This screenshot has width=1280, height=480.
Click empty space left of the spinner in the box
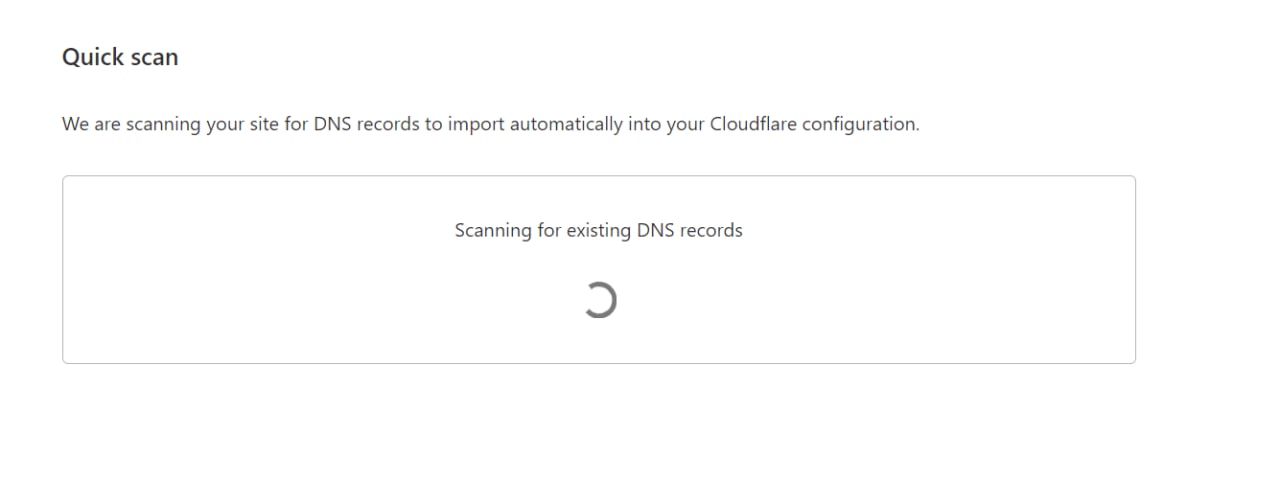pos(320,300)
